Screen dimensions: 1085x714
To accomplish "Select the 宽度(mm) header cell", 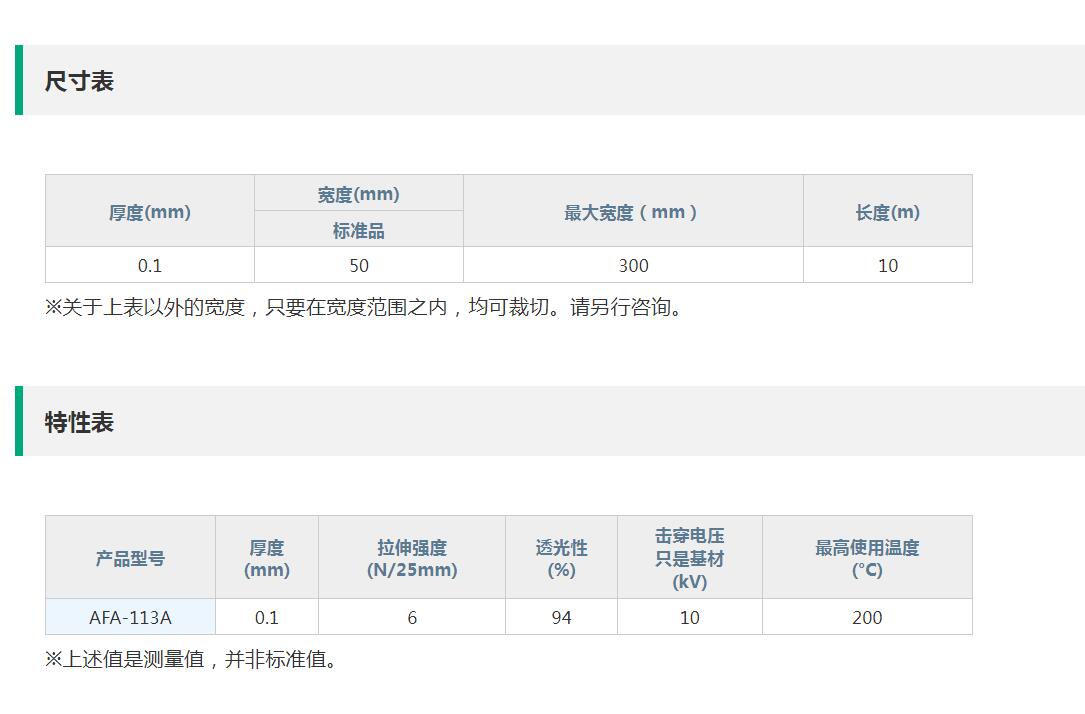I will [x=358, y=193].
